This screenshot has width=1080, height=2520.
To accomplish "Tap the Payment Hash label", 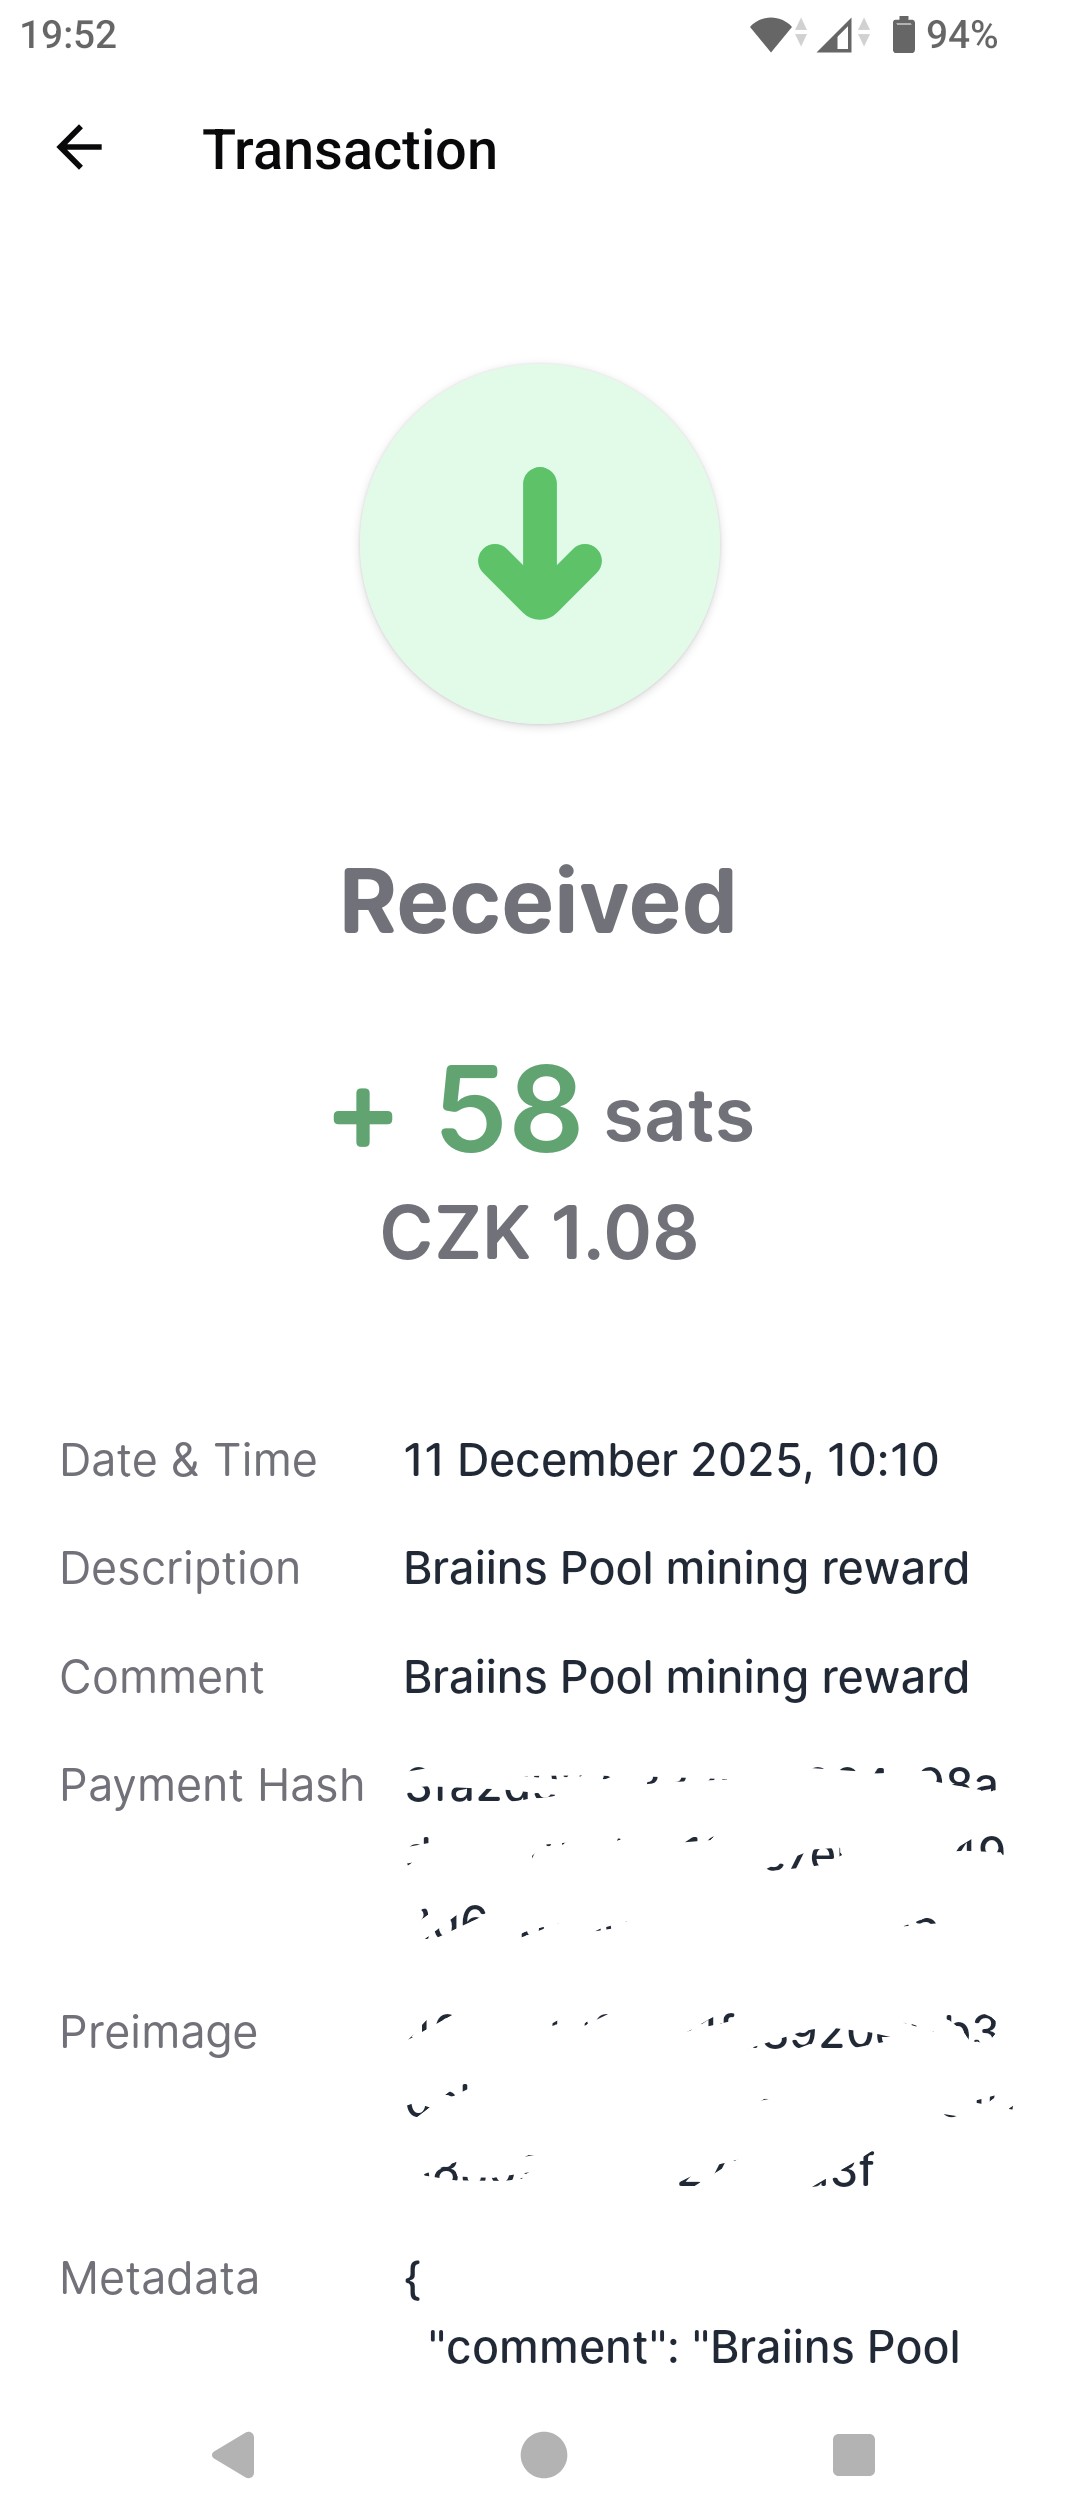I will [x=212, y=1785].
